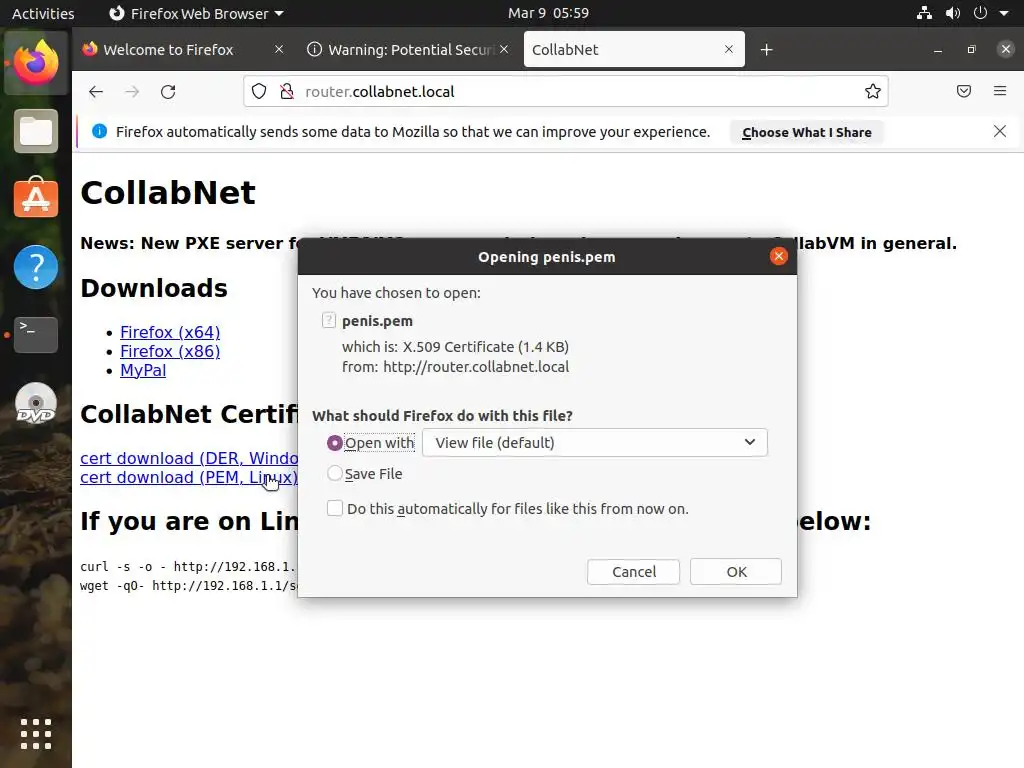Viewport: 1024px width, 768px height.
Task: Click the curl command line text
Action: [188, 566]
